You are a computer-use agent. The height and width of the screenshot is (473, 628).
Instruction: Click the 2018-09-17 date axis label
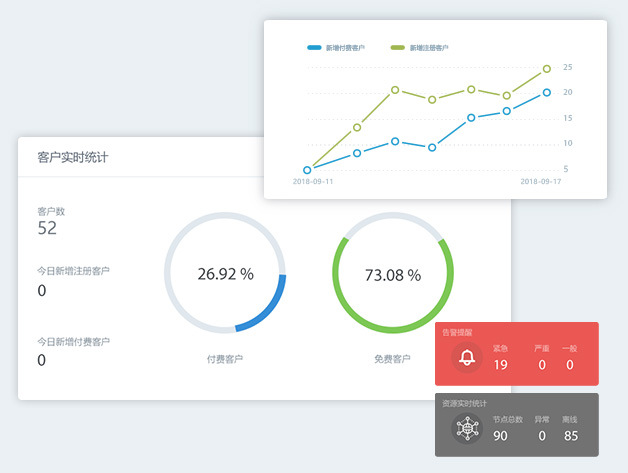point(541,182)
